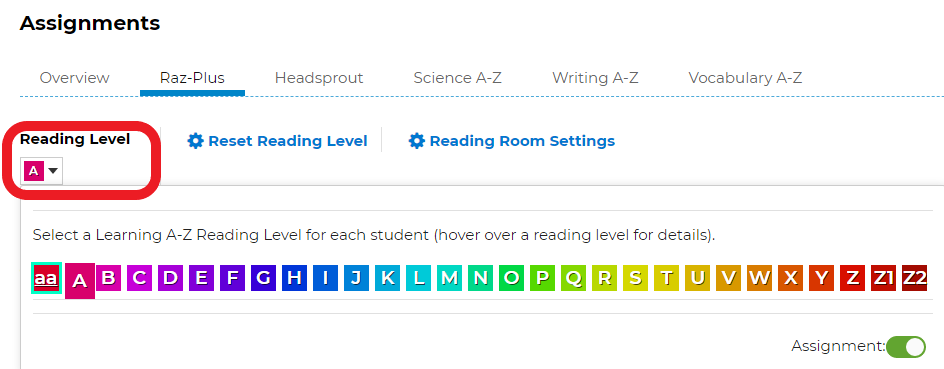Image resolution: width=944 pixels, height=369 pixels.
Task: Click the gear icon beside Reset Reading Level
Action: point(196,141)
